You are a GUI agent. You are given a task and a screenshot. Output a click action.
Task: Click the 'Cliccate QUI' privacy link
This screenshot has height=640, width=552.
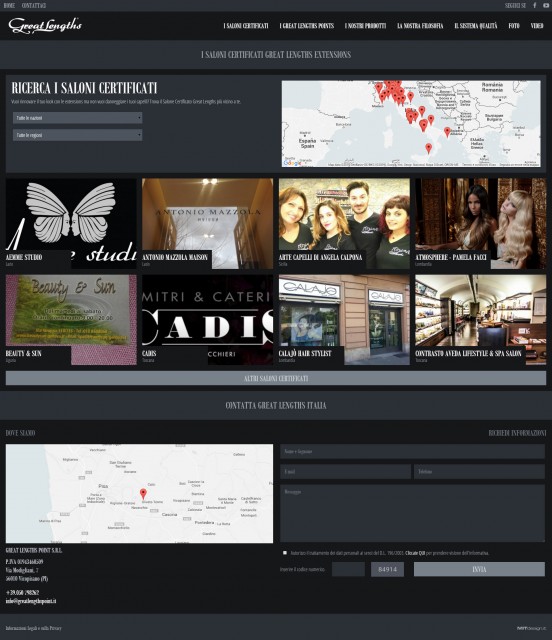coord(415,553)
